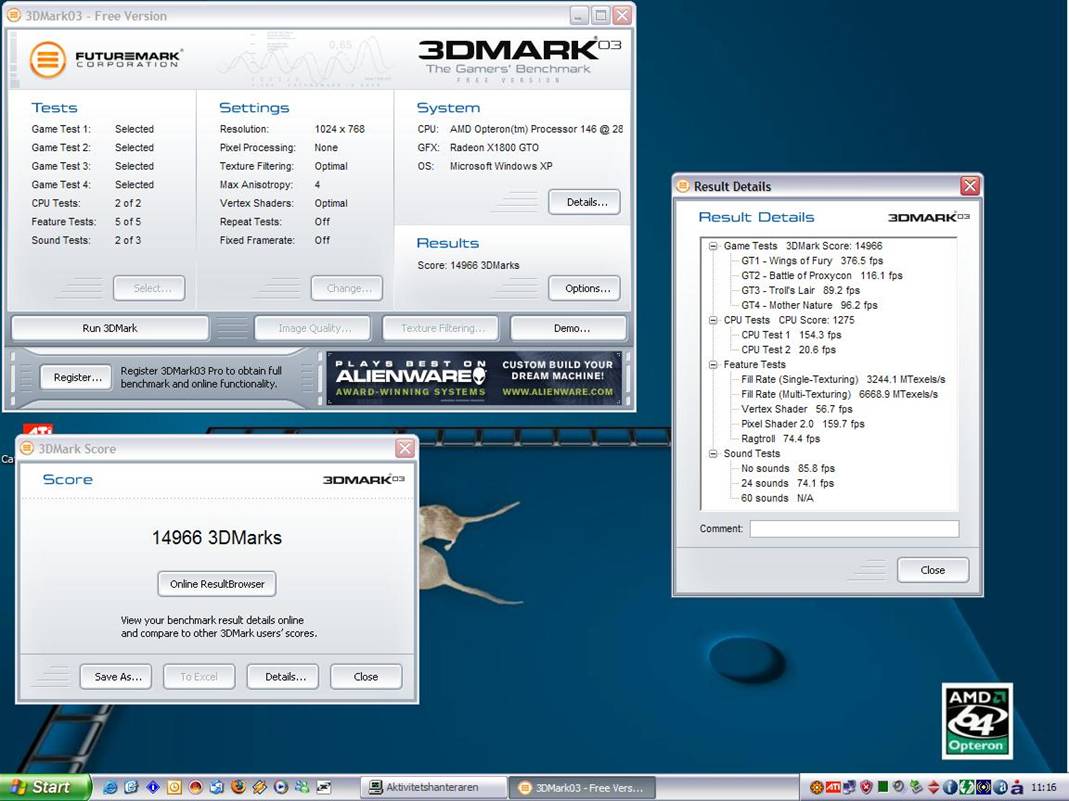Select Pixel Shader 2.0 result row
Screen dimensions: 1069x801
pyautogui.click(x=802, y=424)
